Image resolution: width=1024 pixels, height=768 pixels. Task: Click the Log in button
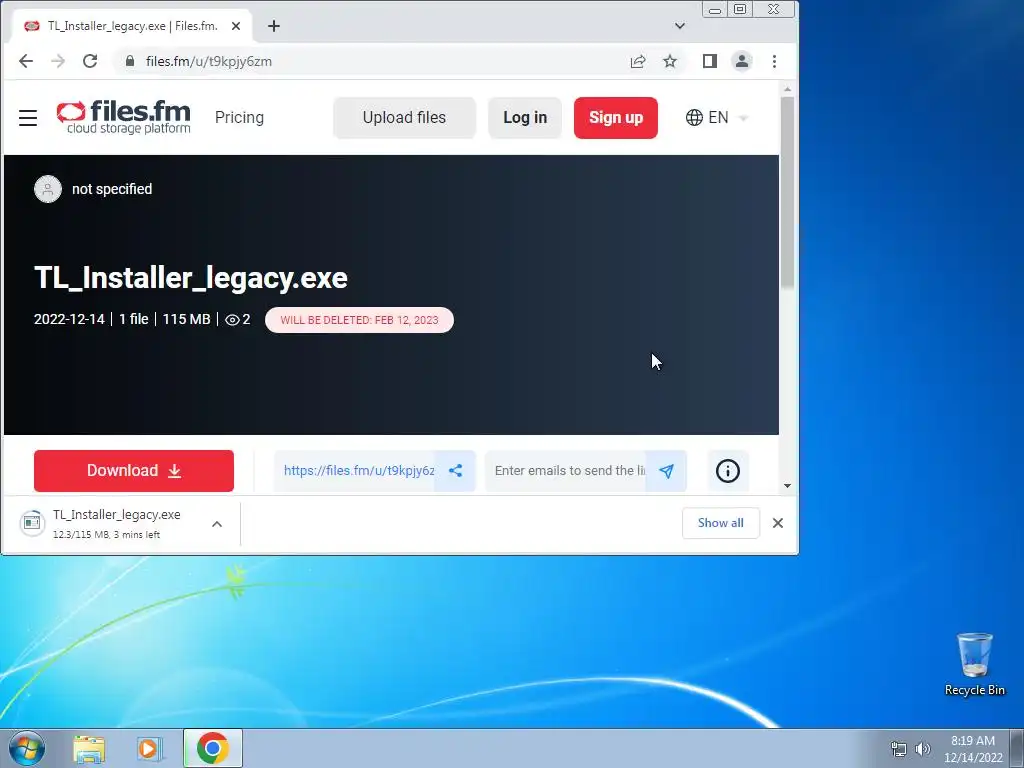(525, 118)
